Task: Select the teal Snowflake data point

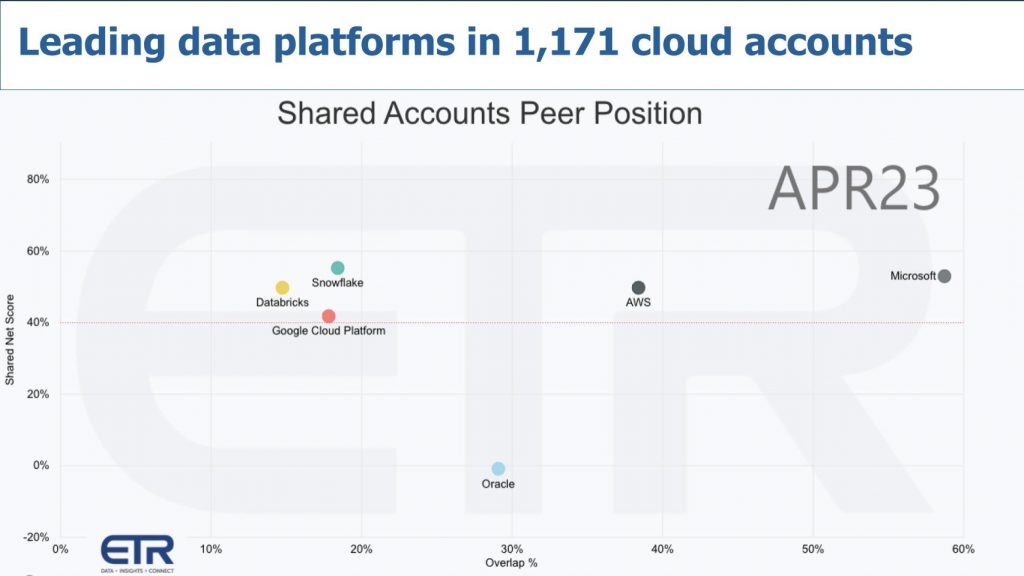Action: click(338, 268)
